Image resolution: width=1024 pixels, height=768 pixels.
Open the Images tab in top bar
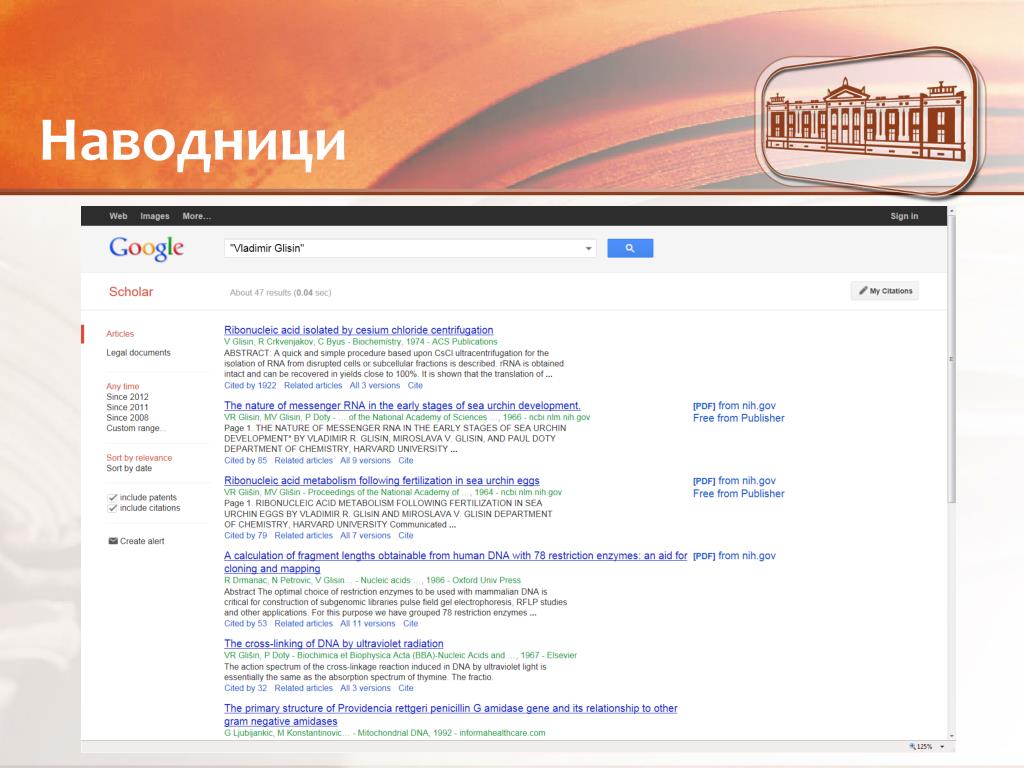pyautogui.click(x=155, y=216)
